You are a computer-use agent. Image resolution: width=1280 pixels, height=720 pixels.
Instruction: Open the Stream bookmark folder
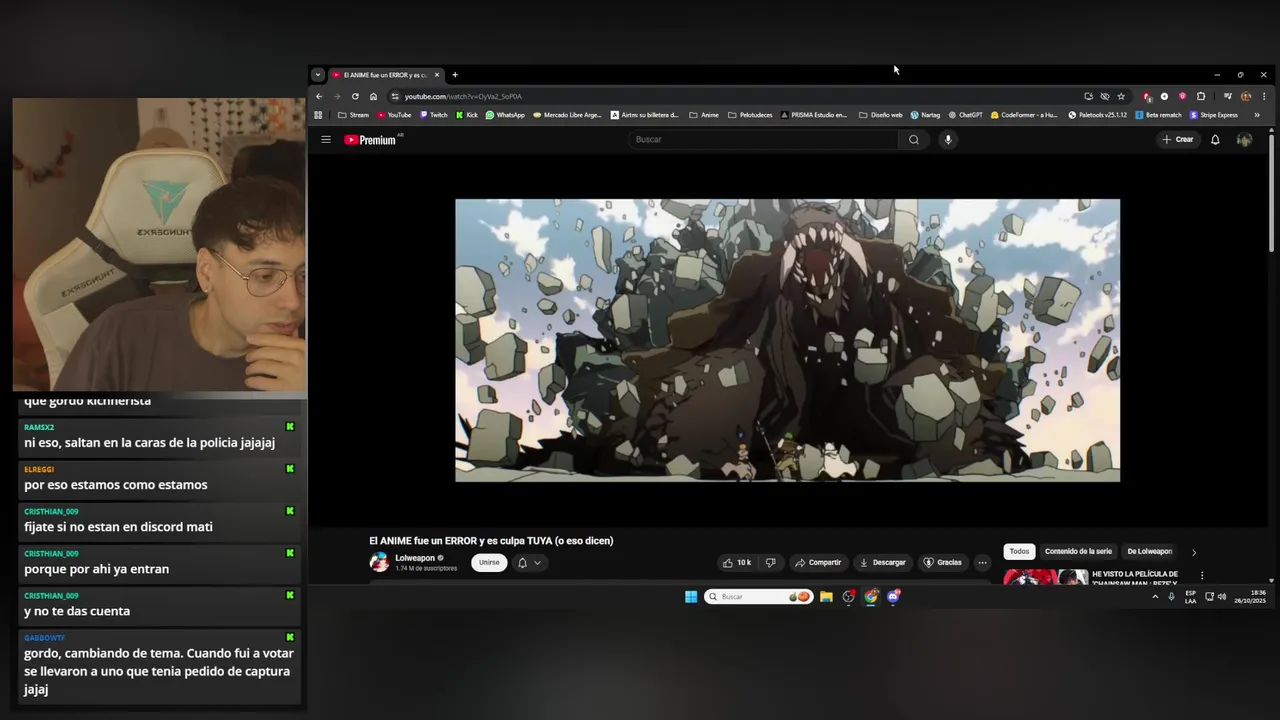(354, 115)
